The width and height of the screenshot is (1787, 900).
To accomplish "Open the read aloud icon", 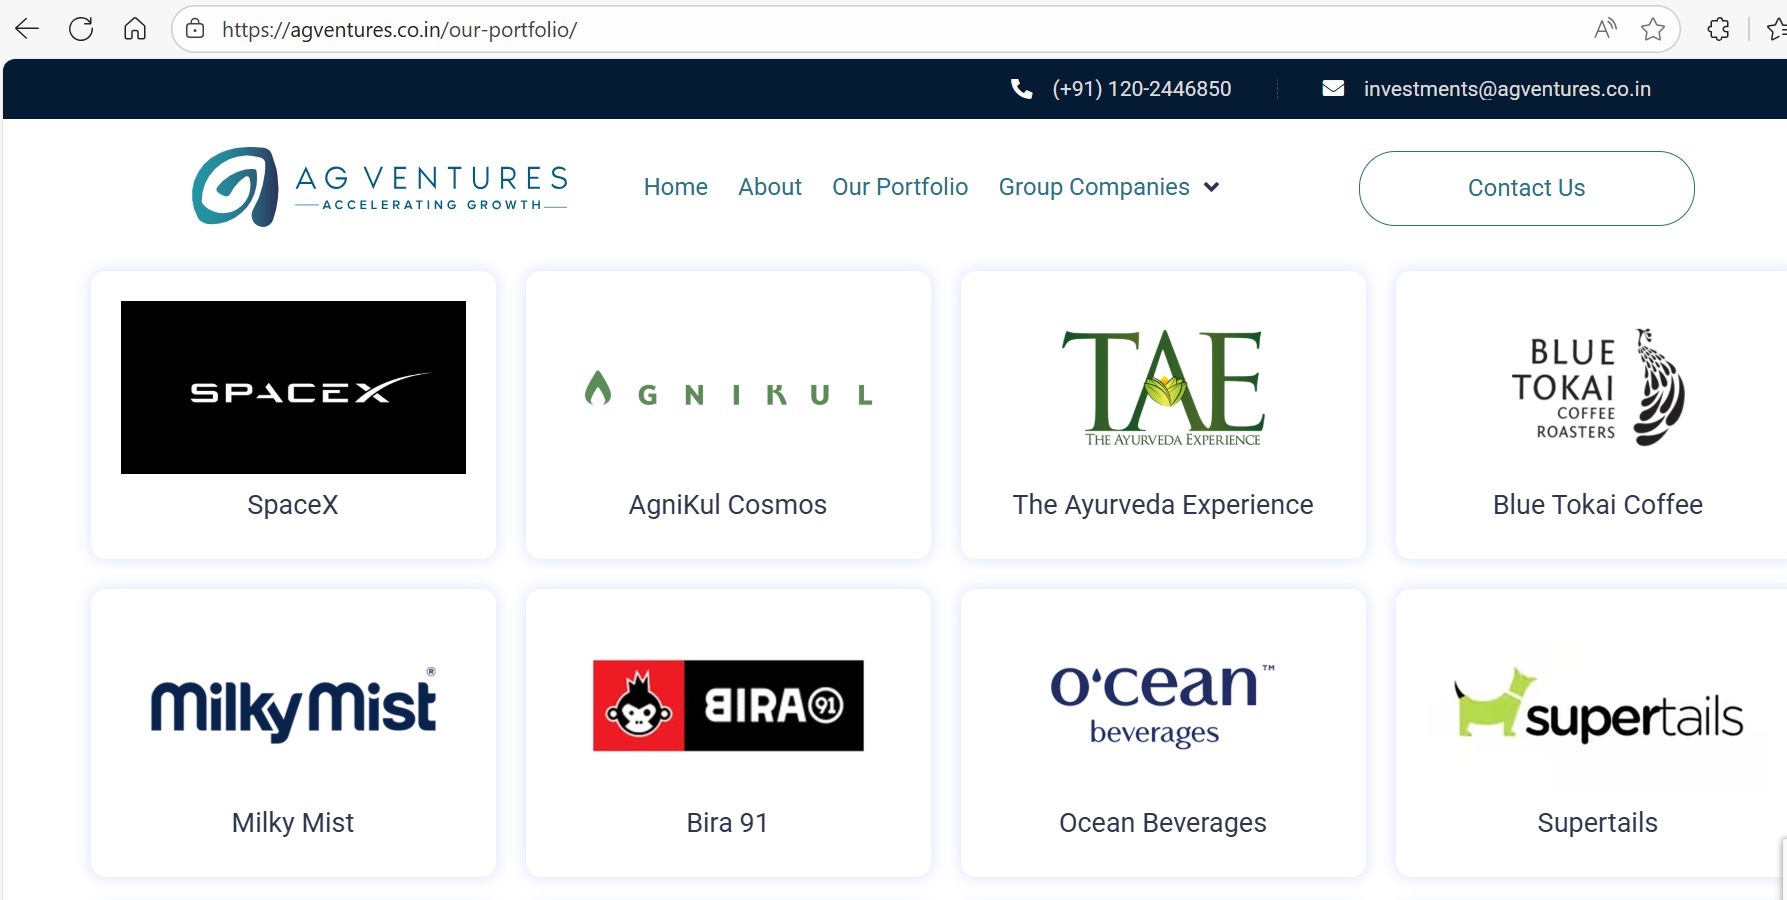I will point(1605,29).
